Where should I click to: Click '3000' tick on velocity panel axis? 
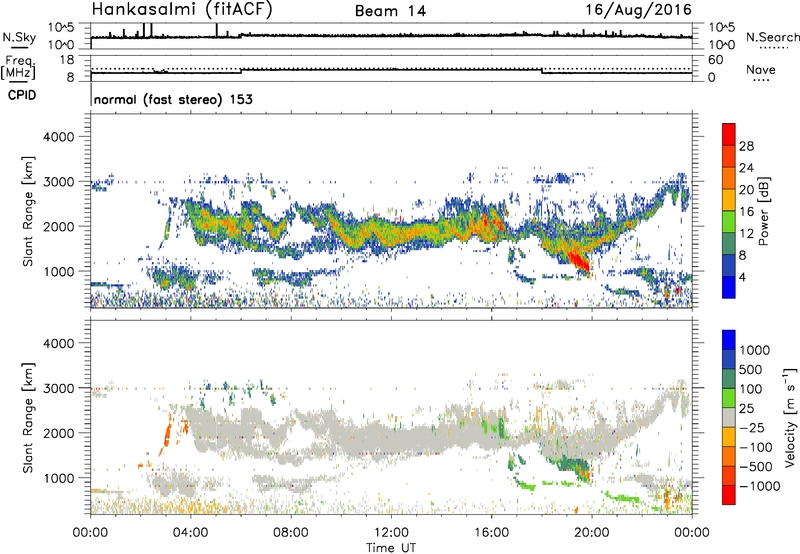58,388
